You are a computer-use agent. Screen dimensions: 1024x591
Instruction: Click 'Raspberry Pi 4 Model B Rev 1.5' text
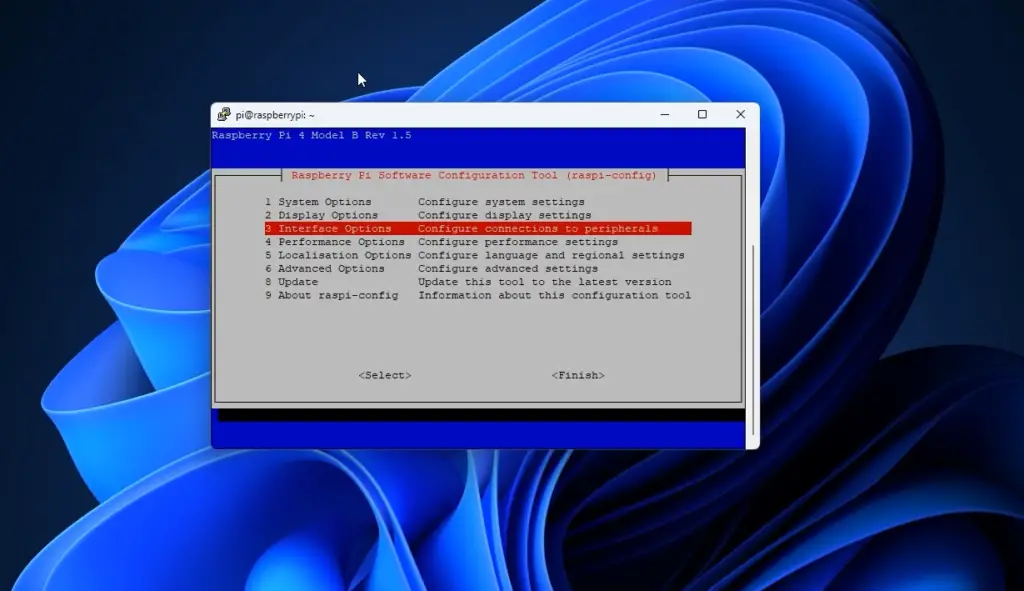coord(312,135)
